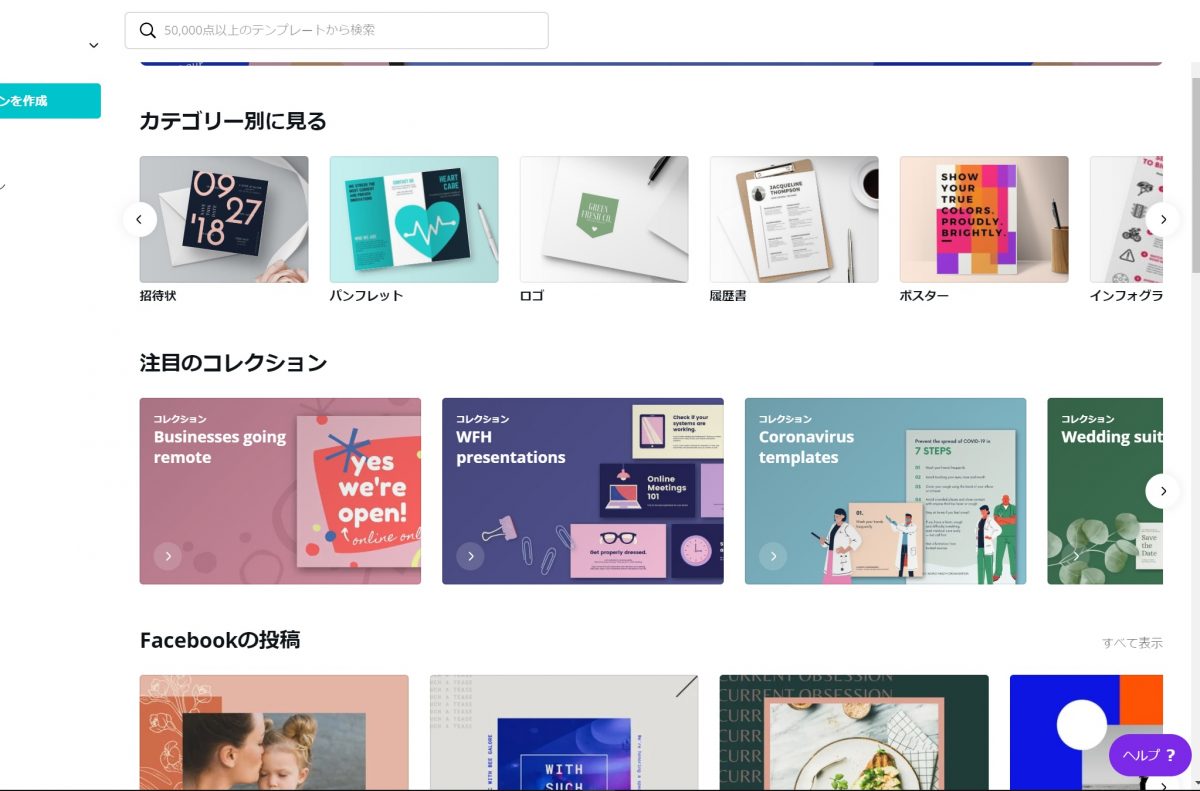
Task: Open the ヘルプ help button
Action: (x=1150, y=755)
